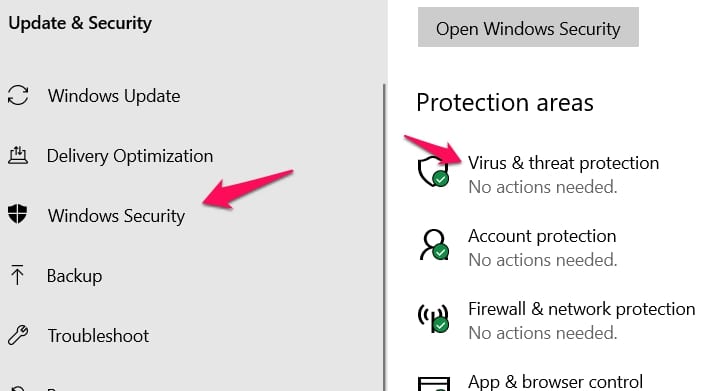Click the Account protection person icon

(434, 245)
